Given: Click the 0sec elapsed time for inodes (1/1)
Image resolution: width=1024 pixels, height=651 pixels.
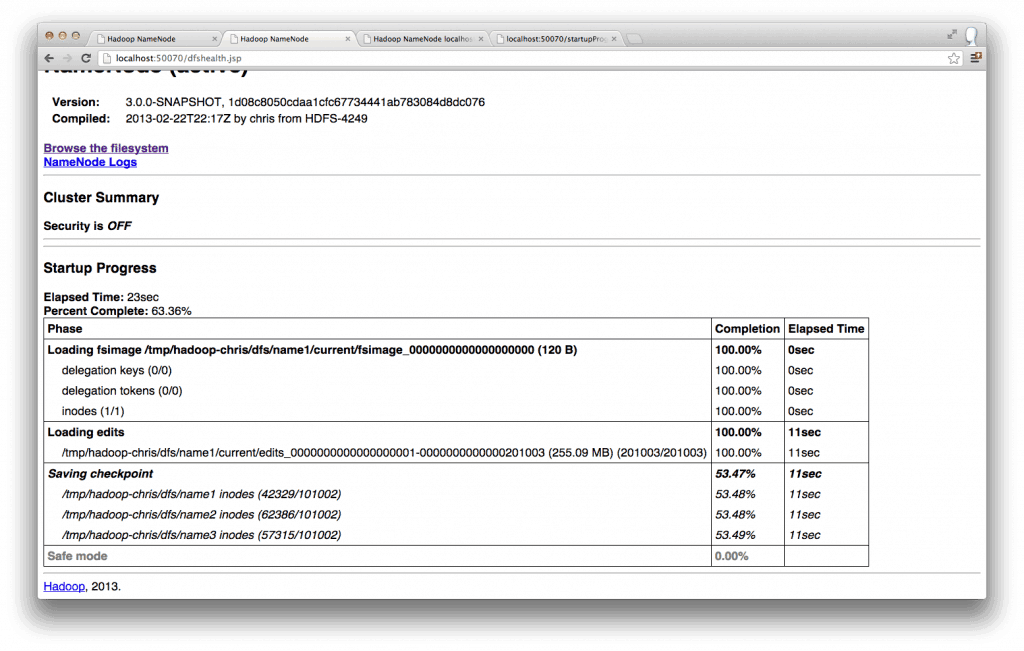Looking at the screenshot, I should pos(801,411).
